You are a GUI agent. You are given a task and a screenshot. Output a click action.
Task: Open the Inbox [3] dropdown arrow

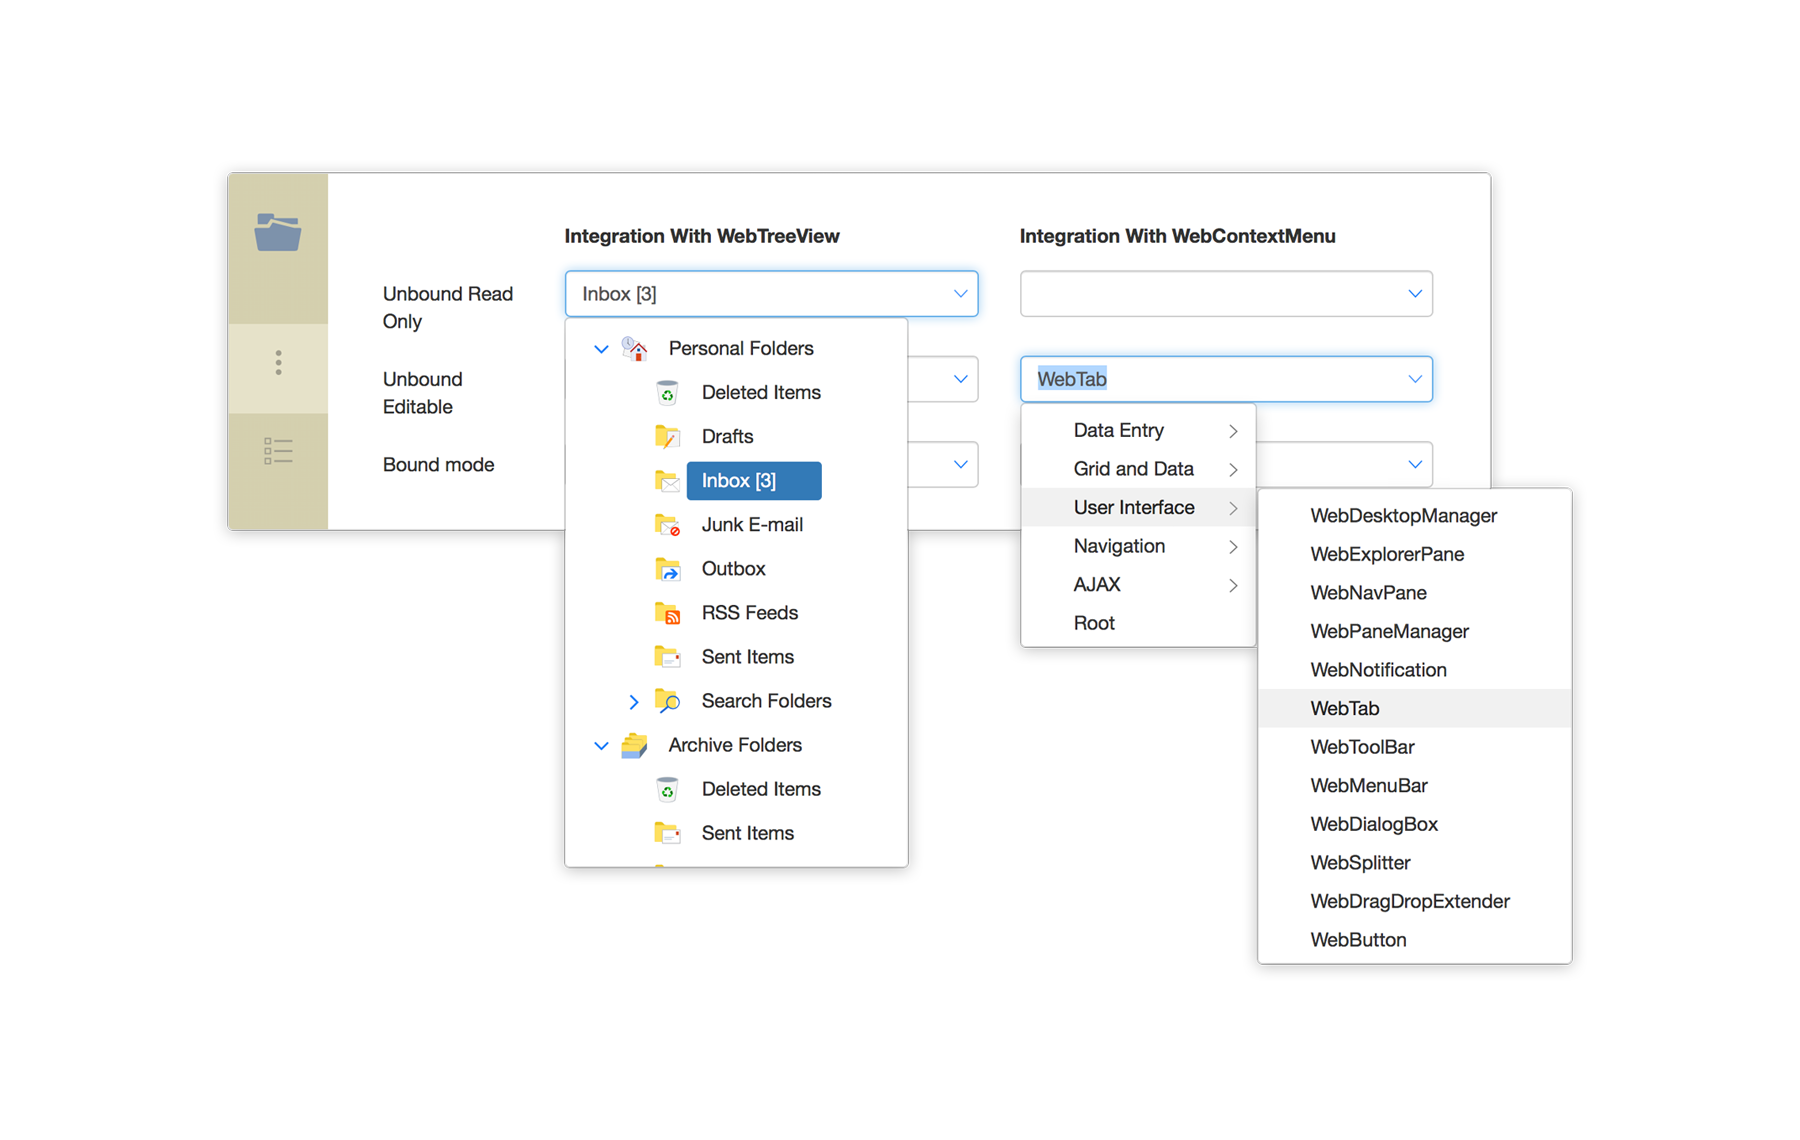(x=960, y=294)
